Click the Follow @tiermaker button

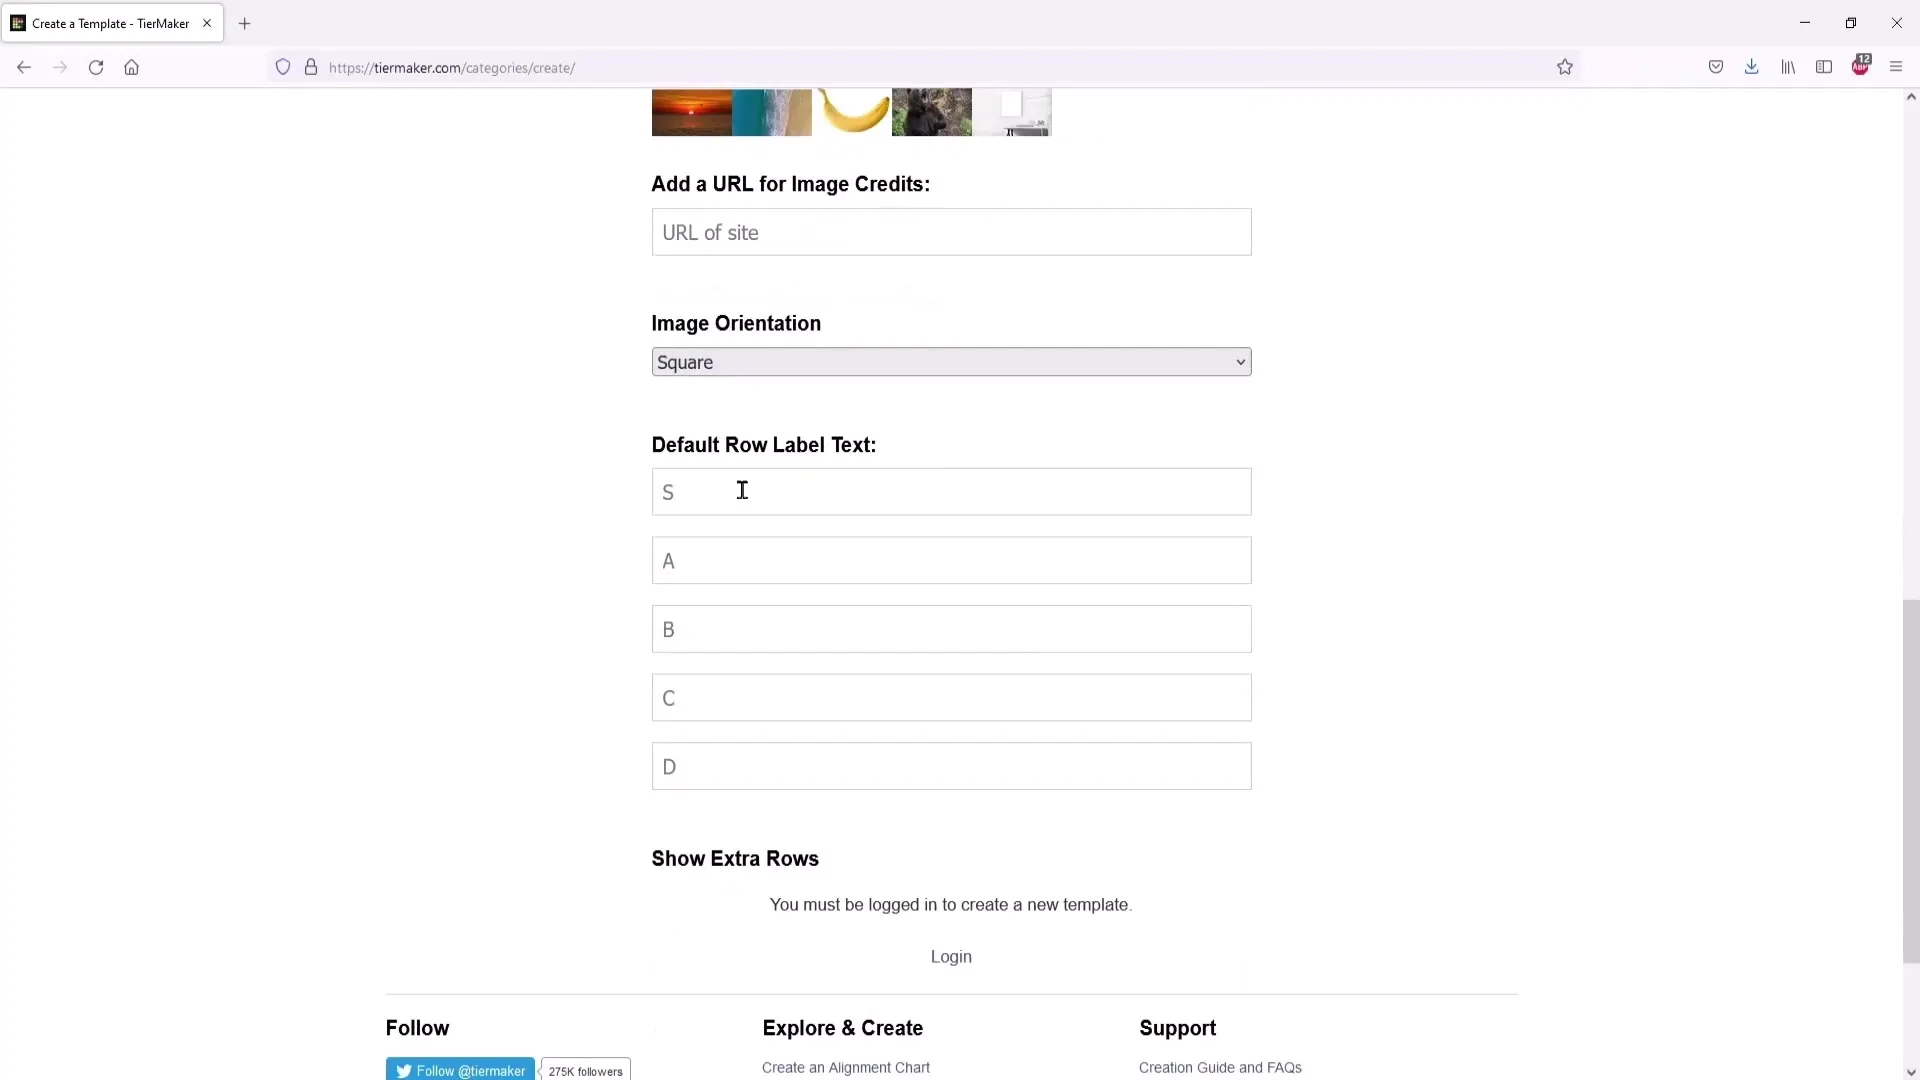tap(460, 1069)
